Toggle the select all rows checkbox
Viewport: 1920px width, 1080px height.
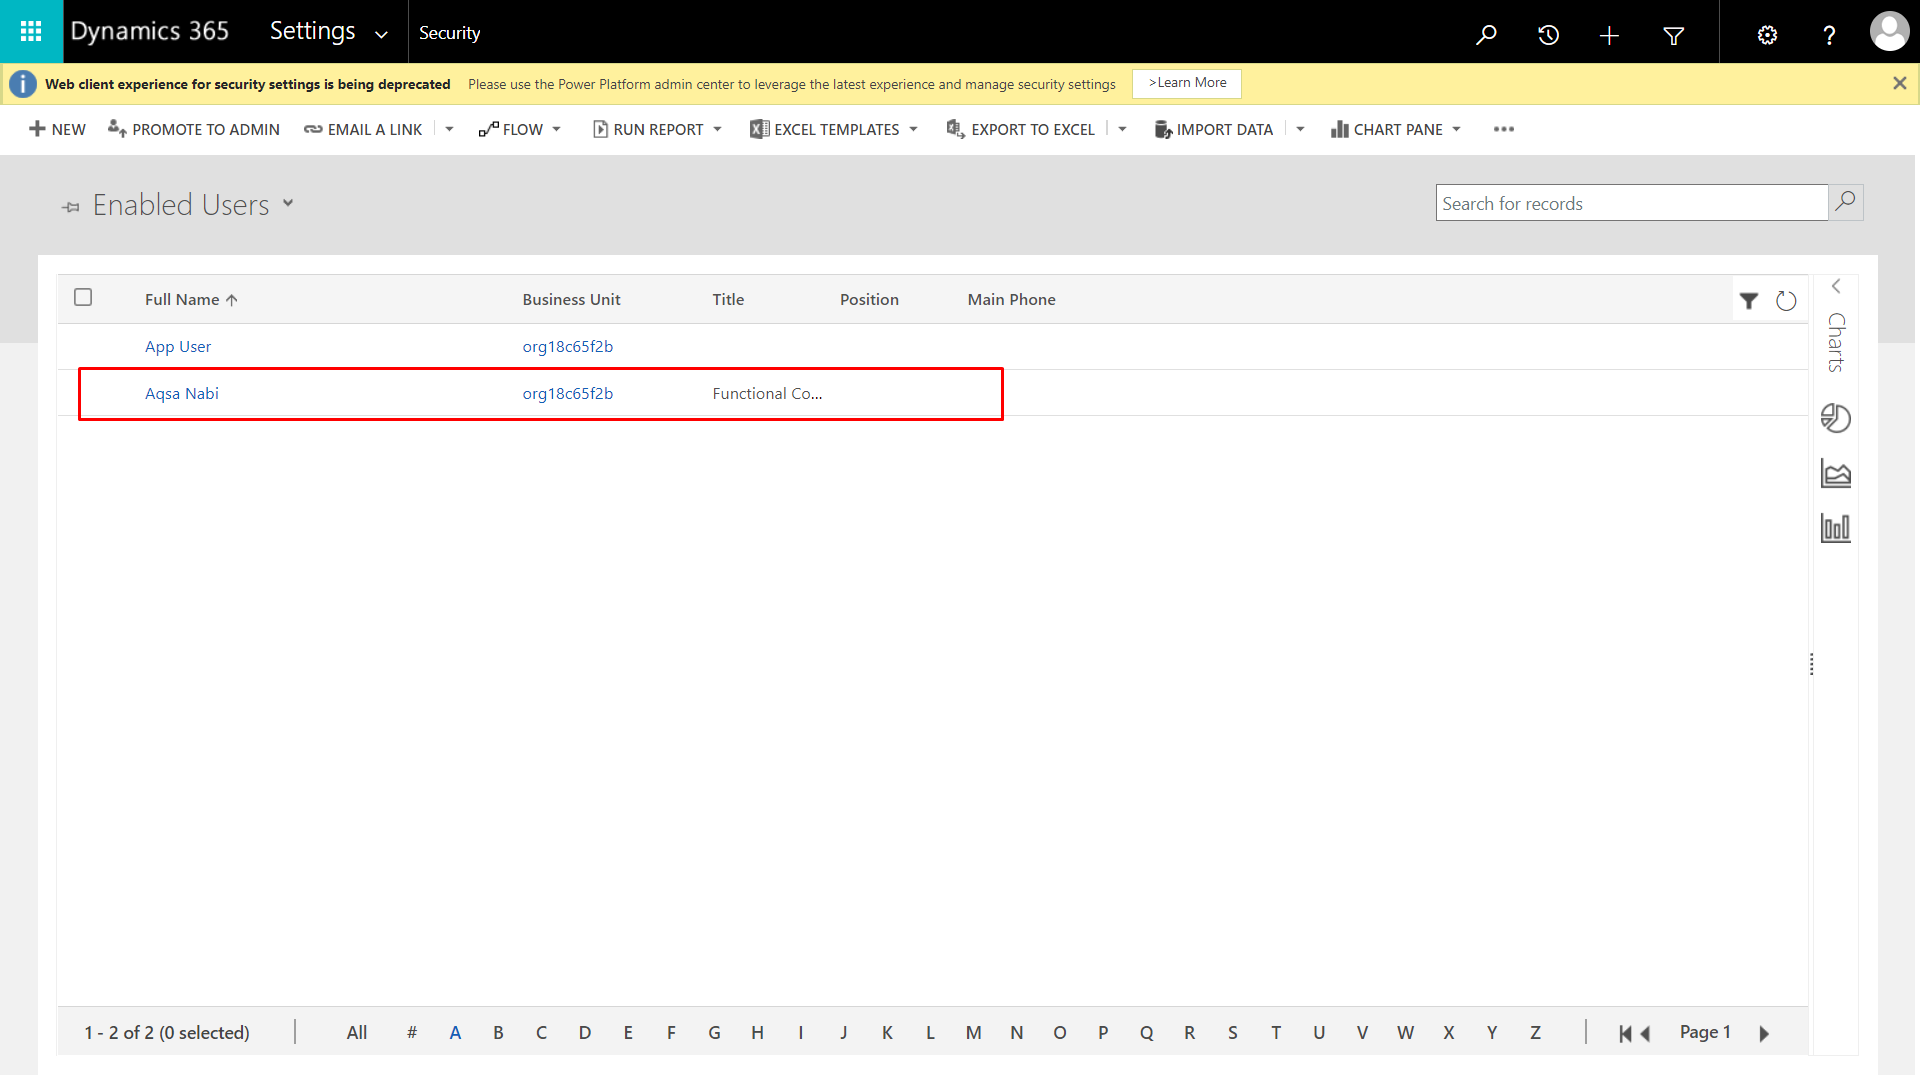[x=83, y=297]
